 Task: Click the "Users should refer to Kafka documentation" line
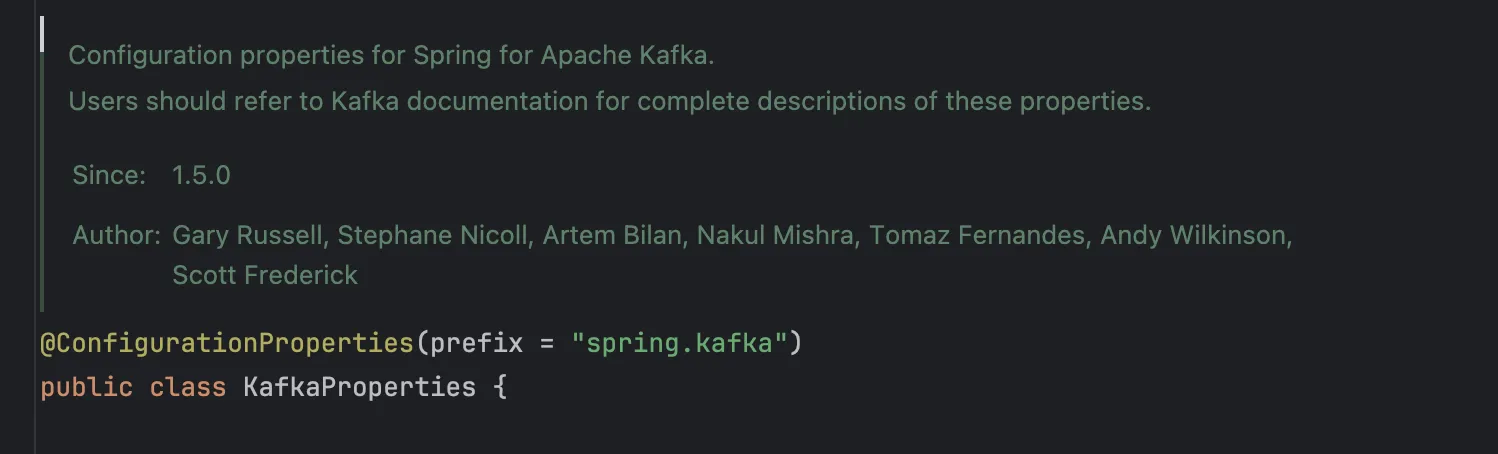pyautogui.click(x=610, y=101)
